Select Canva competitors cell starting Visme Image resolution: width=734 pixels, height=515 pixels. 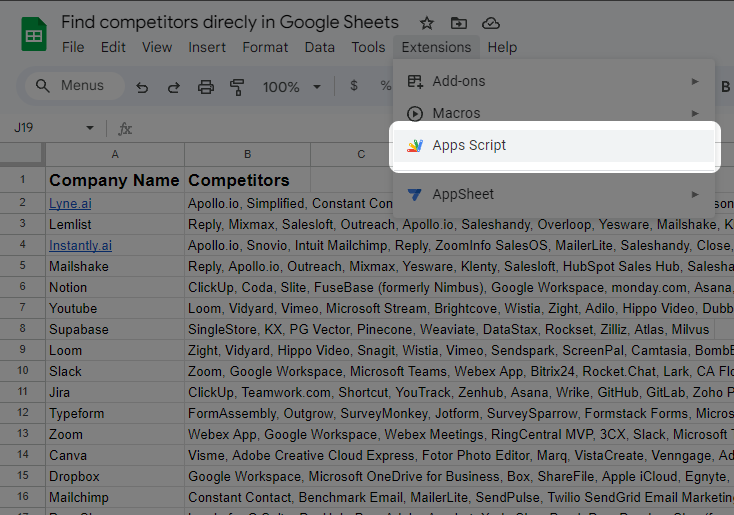[x=459, y=456]
